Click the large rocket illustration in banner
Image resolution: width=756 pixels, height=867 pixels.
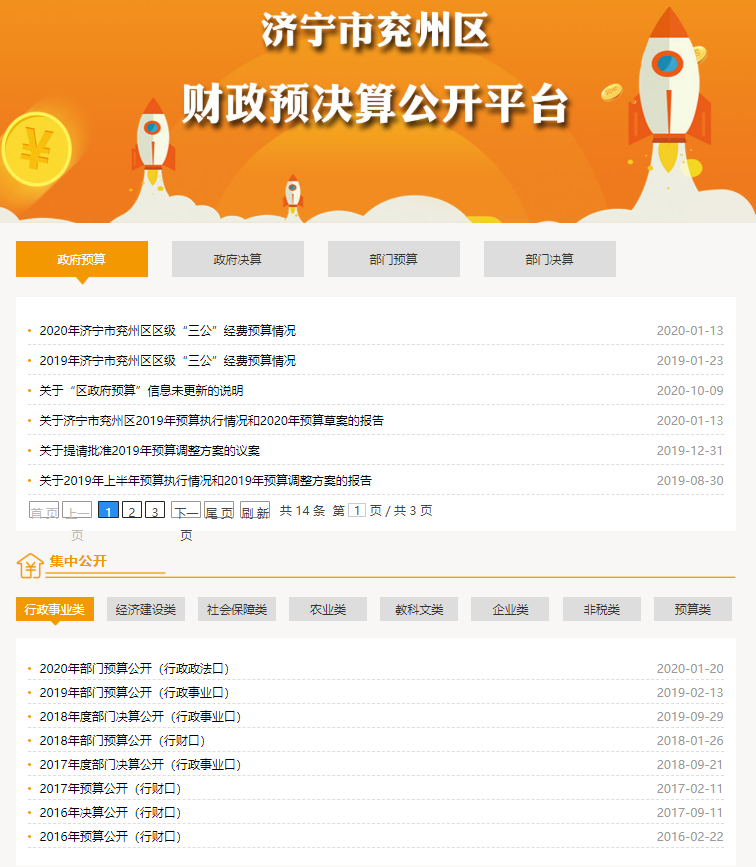coord(668,90)
